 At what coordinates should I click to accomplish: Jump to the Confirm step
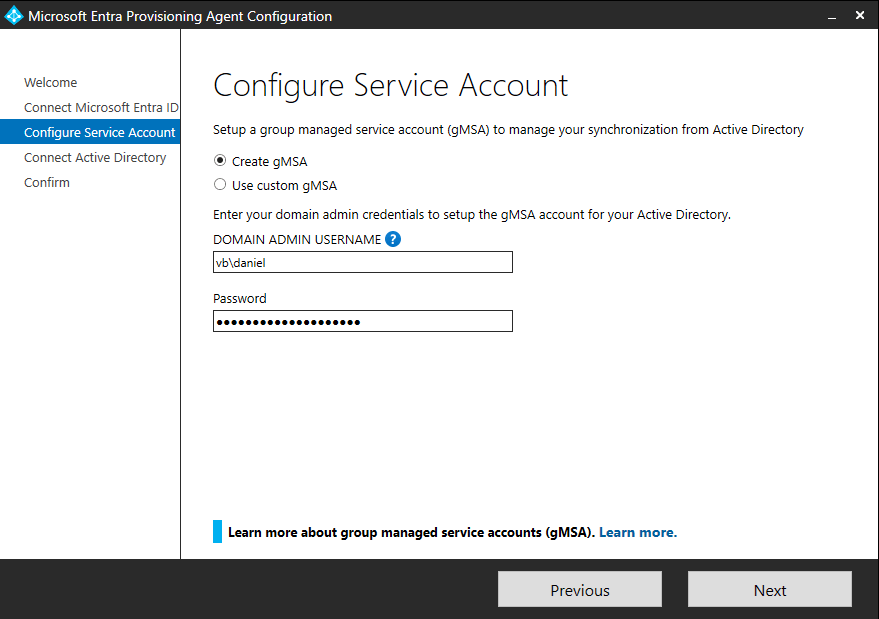[47, 182]
